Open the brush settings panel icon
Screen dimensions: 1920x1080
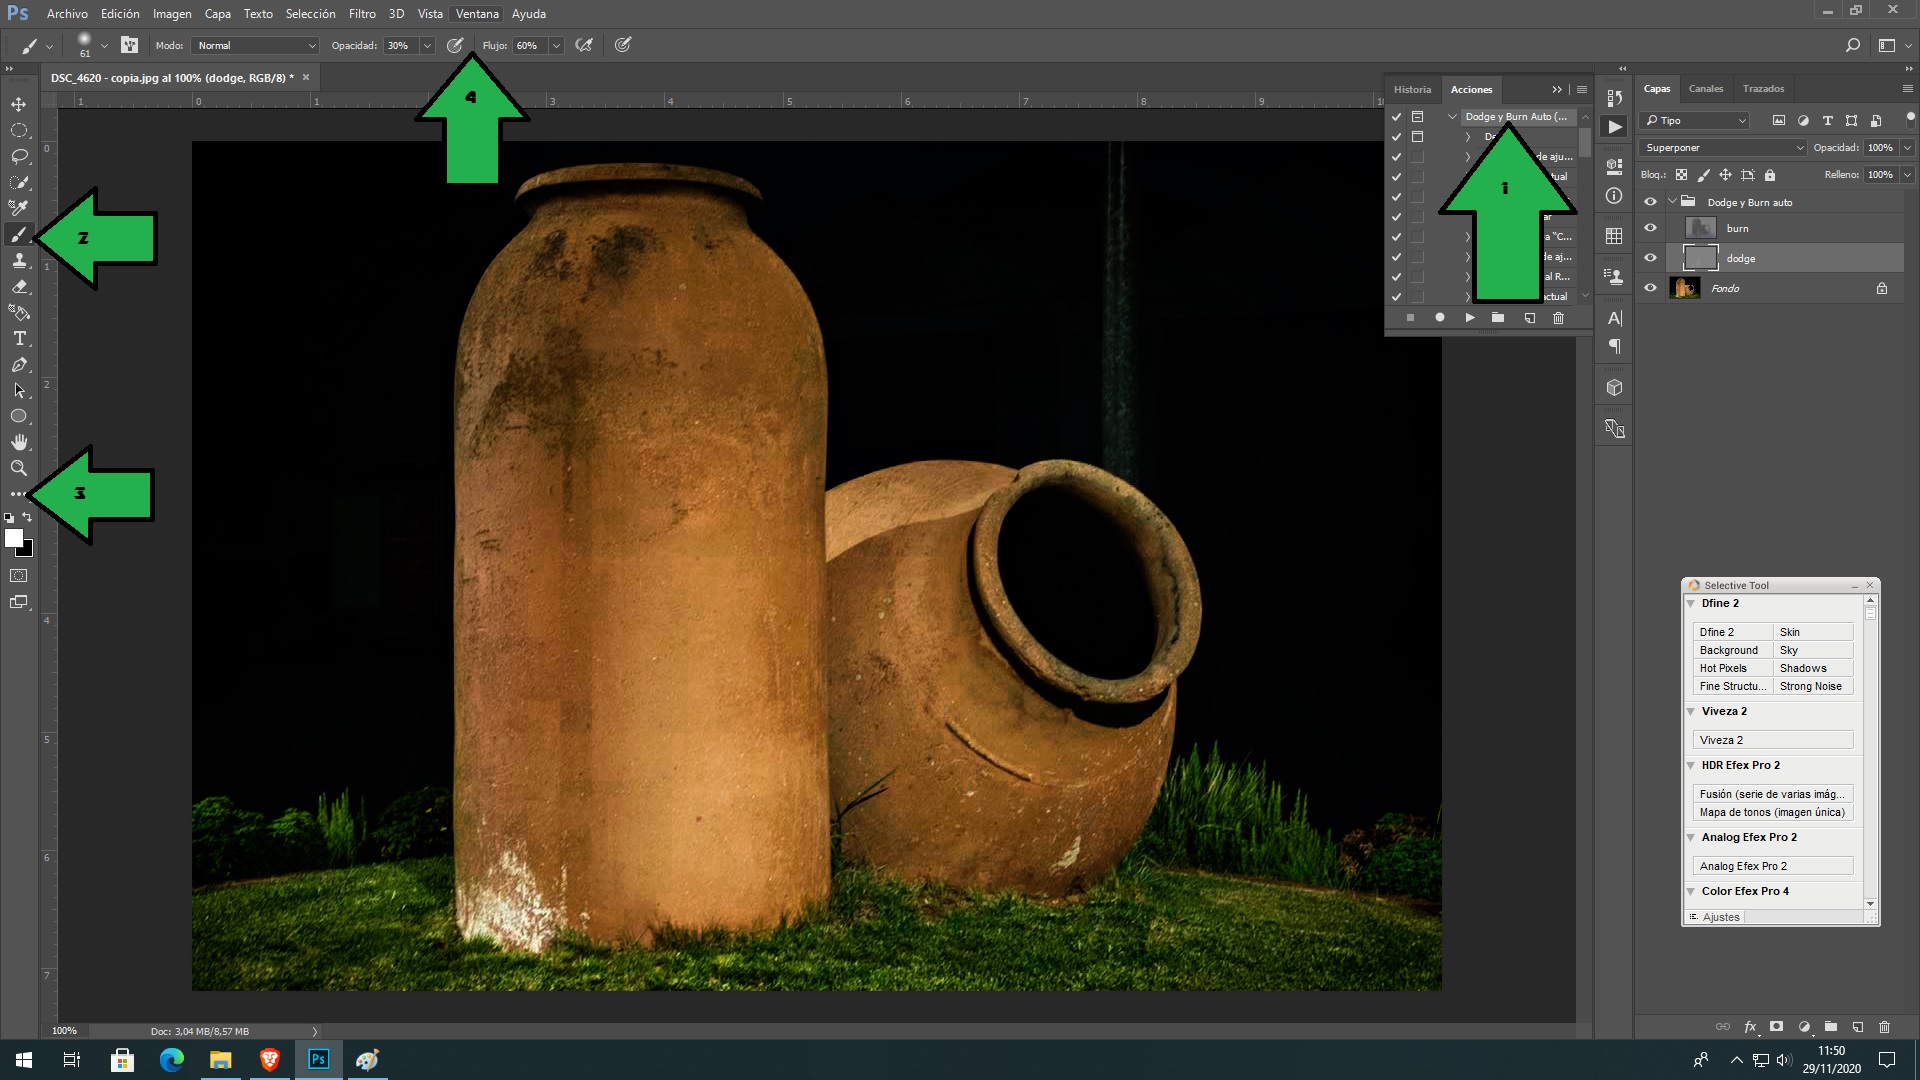click(x=130, y=45)
